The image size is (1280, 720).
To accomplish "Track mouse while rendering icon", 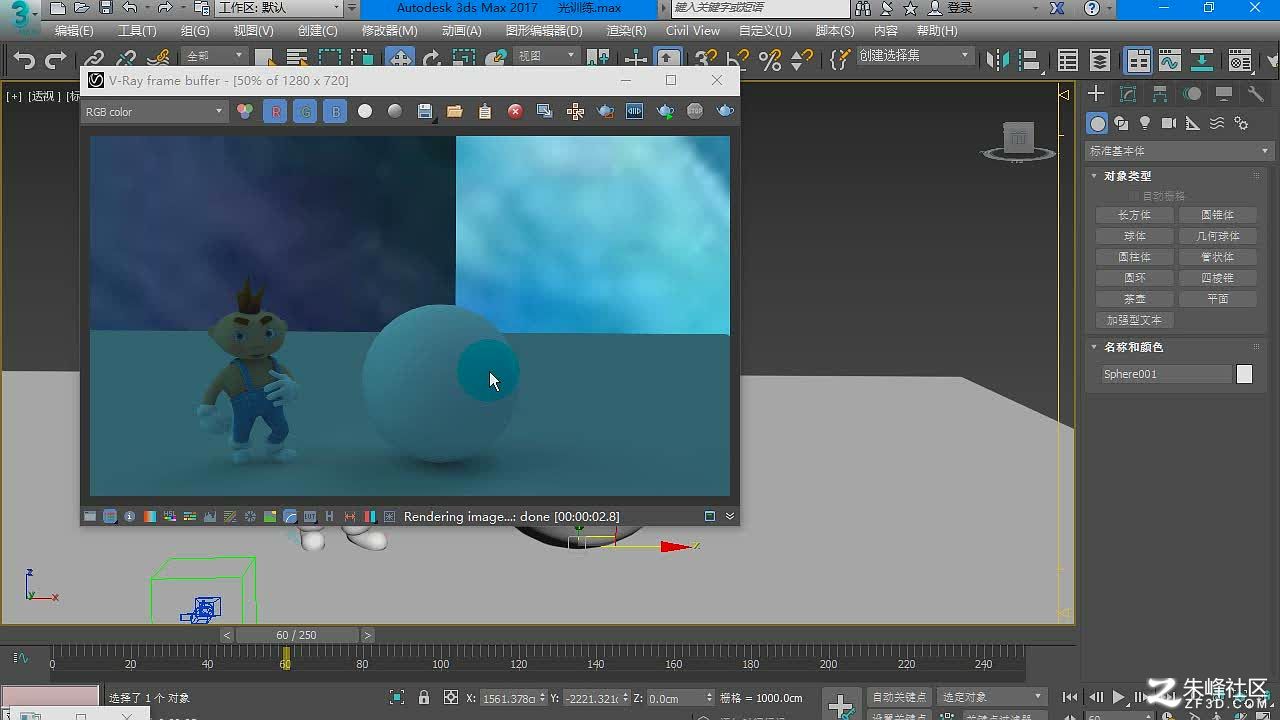I will coord(575,112).
